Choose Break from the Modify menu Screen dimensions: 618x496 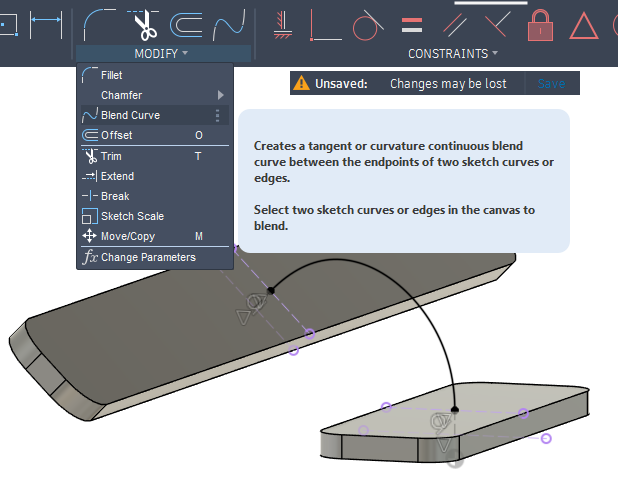(x=155, y=196)
